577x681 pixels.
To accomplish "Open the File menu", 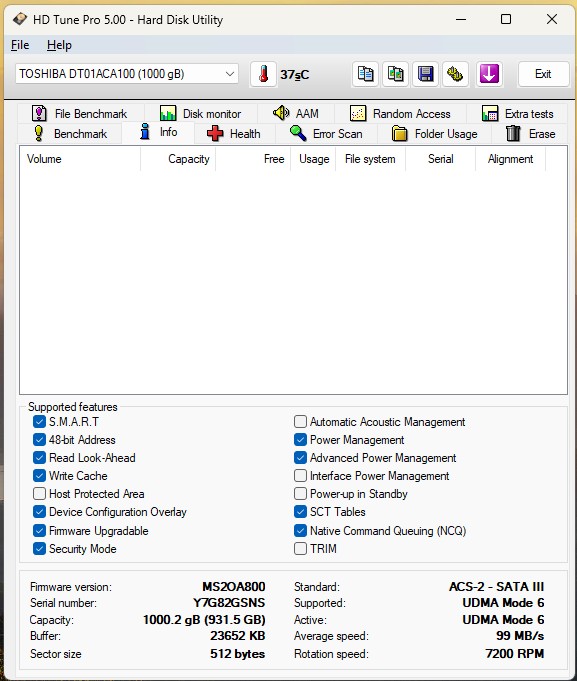I will point(20,45).
